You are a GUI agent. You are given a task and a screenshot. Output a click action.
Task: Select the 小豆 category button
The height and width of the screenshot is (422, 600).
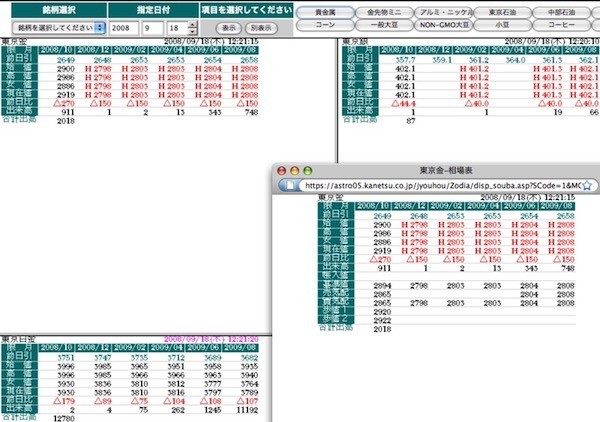pos(502,25)
